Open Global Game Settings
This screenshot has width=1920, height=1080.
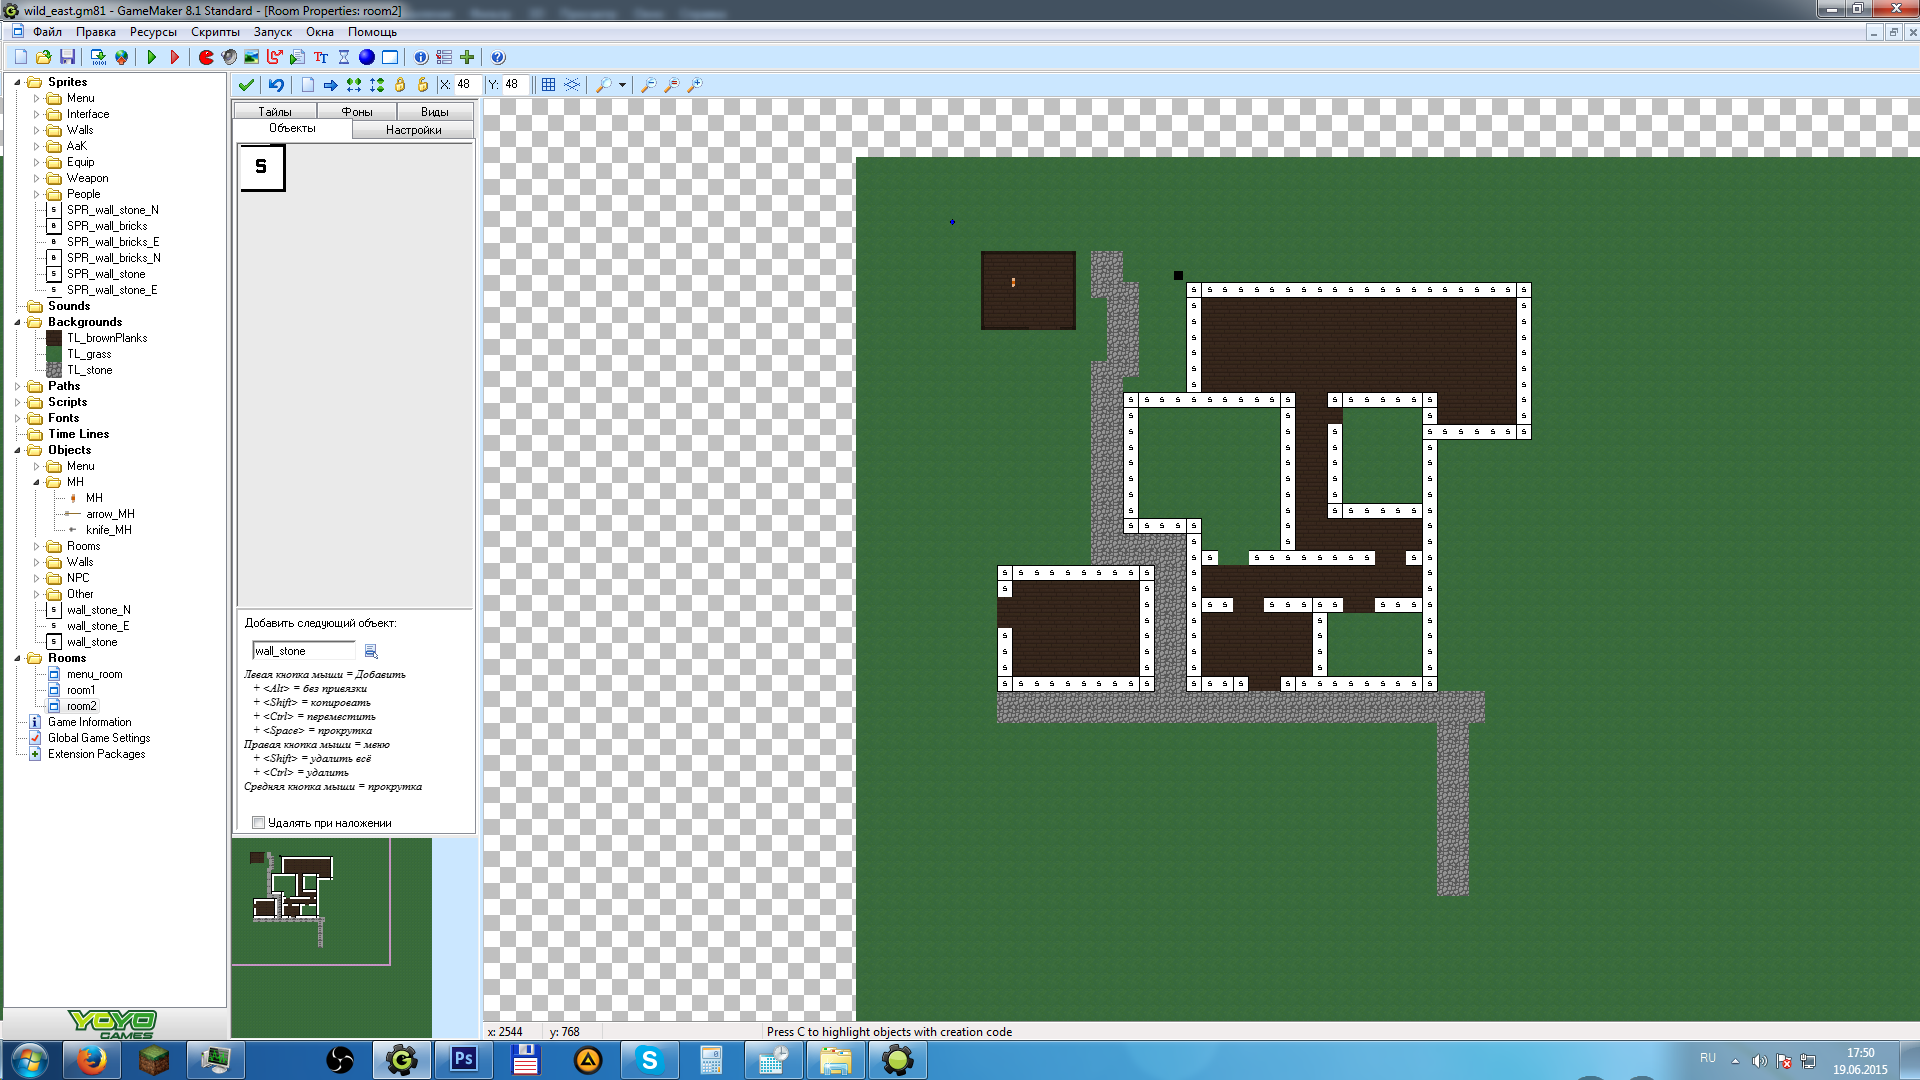pyautogui.click(x=98, y=738)
